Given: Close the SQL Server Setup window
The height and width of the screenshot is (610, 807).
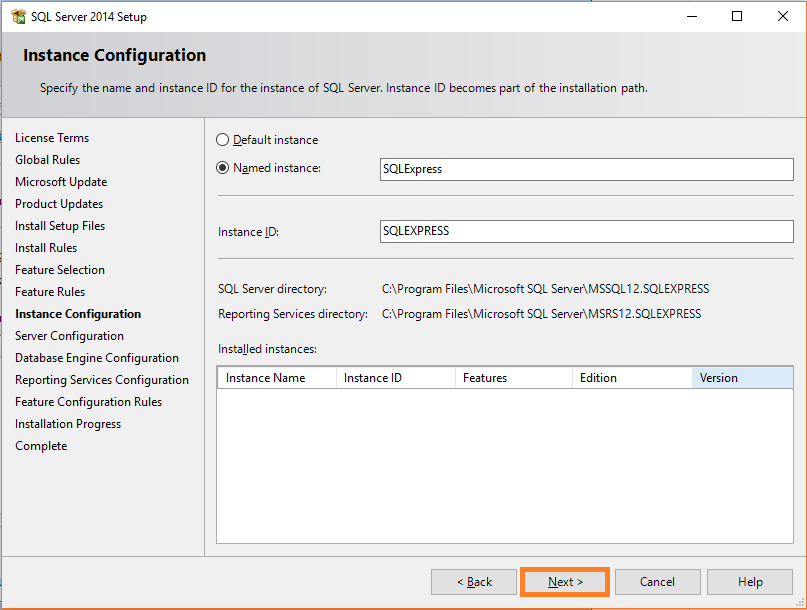Looking at the screenshot, I should (x=783, y=16).
